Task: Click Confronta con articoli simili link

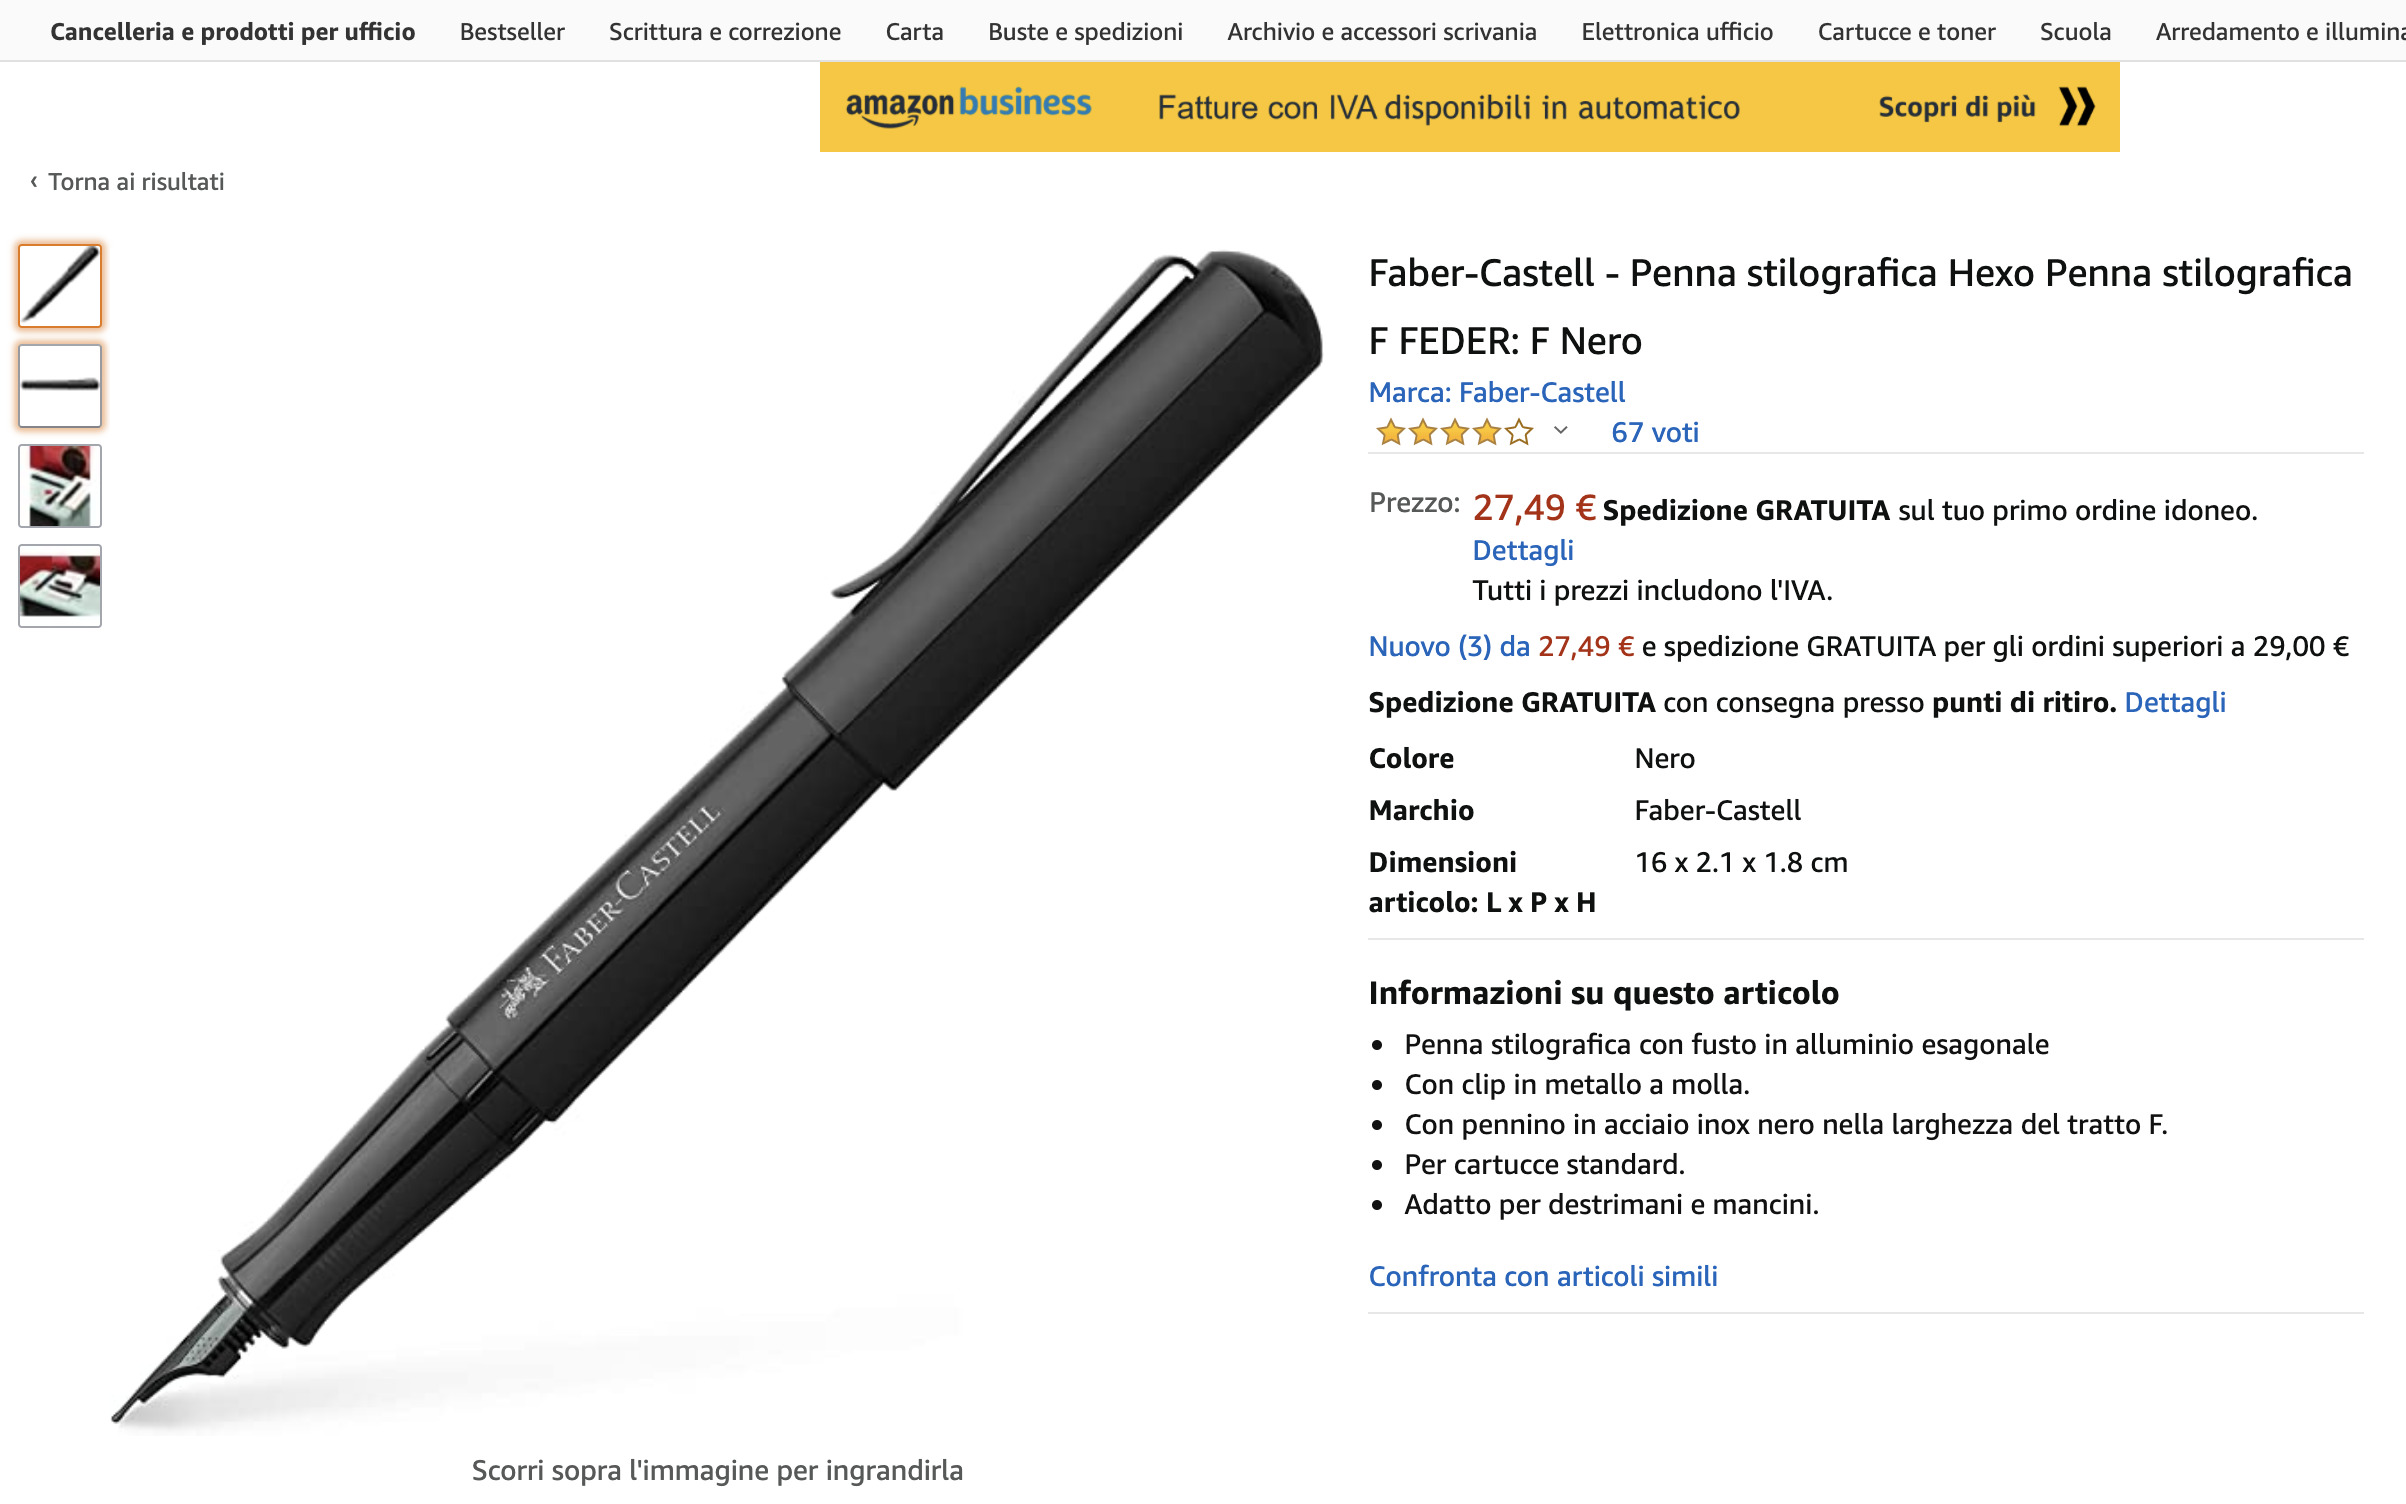Action: coord(1542,1276)
